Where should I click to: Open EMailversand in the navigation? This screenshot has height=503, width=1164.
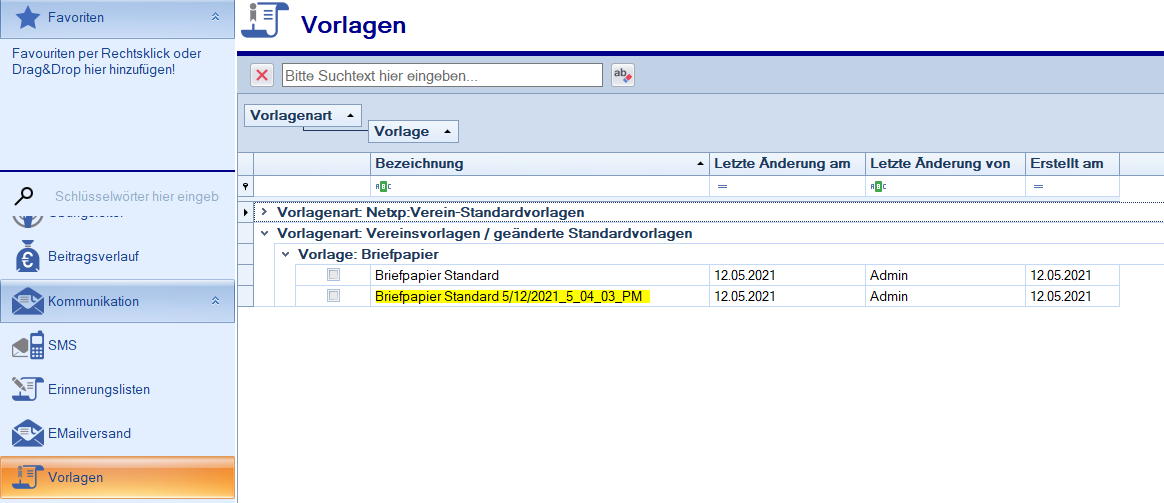[x=117, y=433]
